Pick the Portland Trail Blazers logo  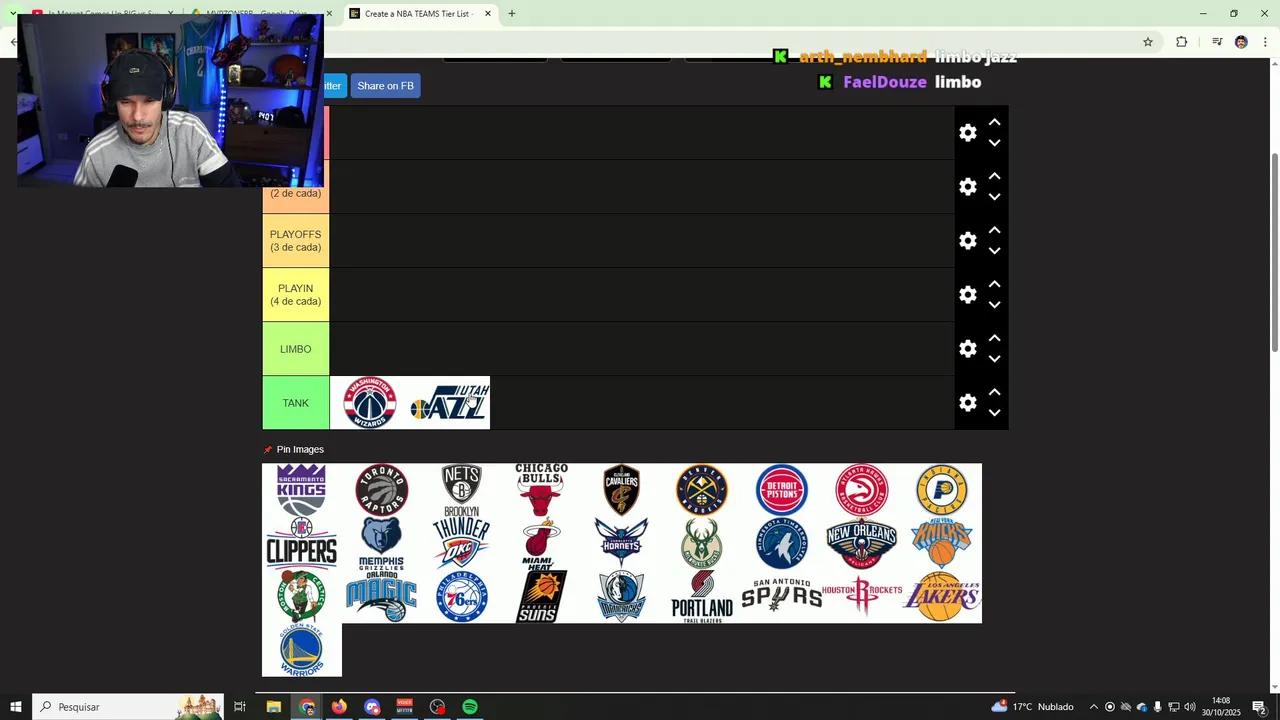coord(702,597)
